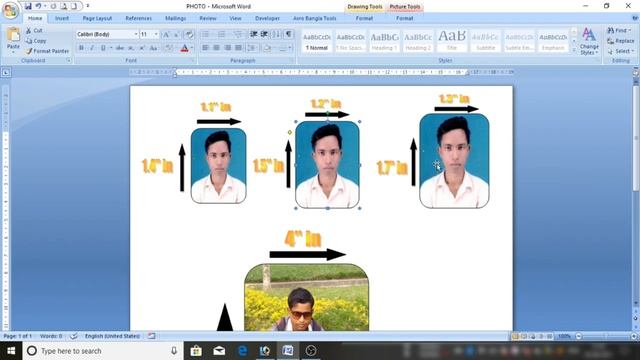Click Replace in Editing group
The height and width of the screenshot is (360, 640).
point(620,41)
